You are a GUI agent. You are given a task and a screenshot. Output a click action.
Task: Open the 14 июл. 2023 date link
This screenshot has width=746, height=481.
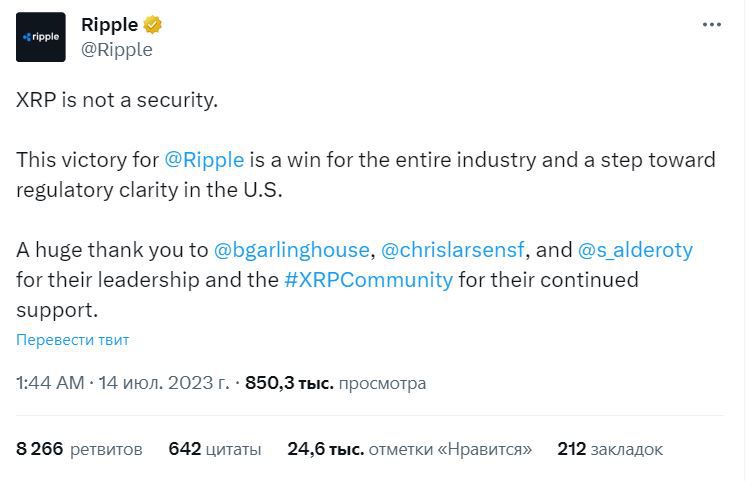(164, 383)
